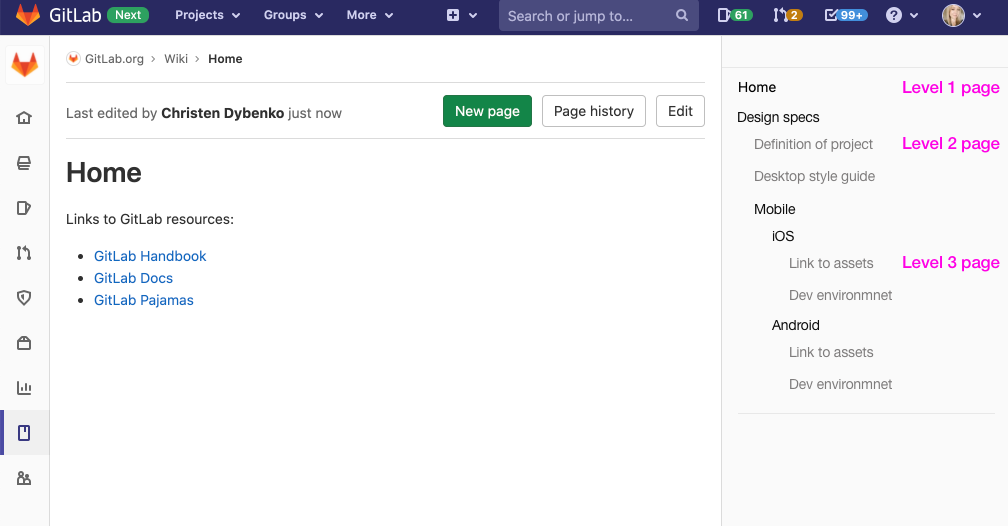
Task: Open issues counter showing 61
Action: pos(734,15)
